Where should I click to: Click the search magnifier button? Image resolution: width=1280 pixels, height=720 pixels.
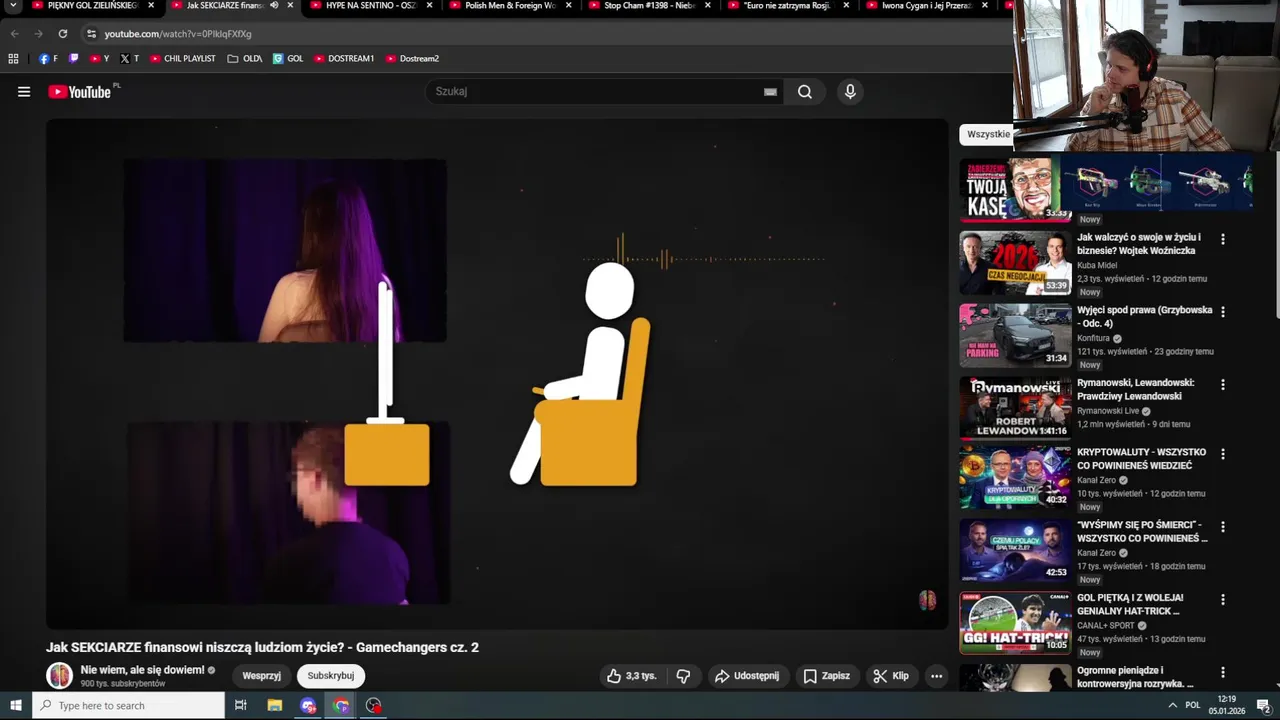(805, 92)
